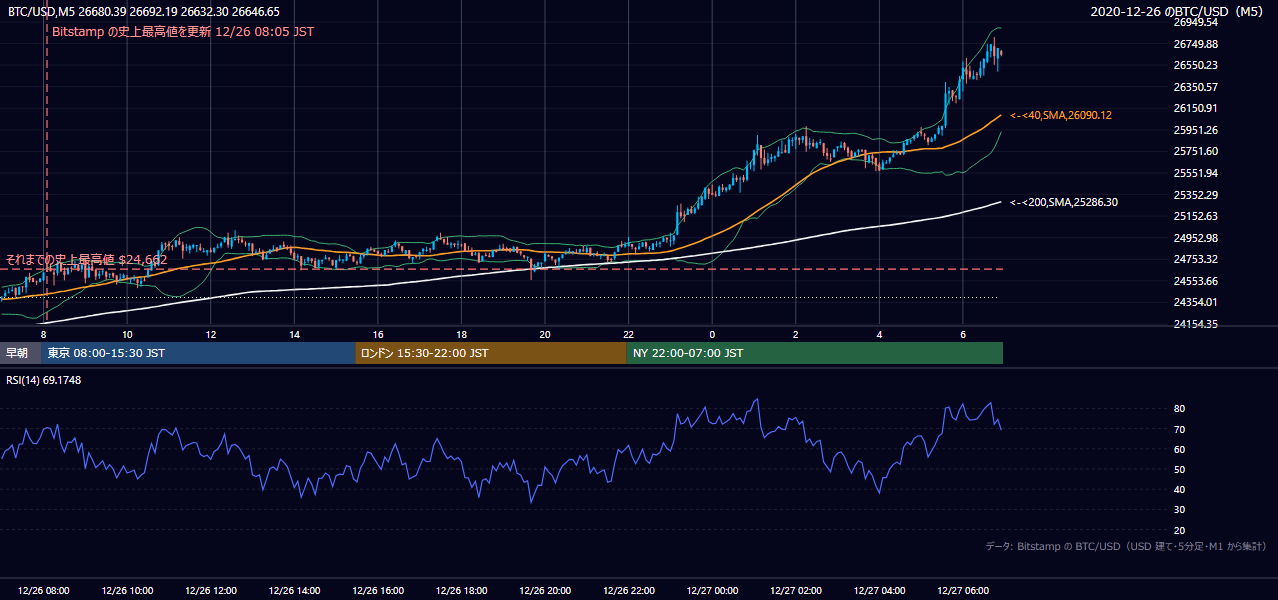This screenshot has width=1278, height=600.
Task: Click the RSI axis level 70
Action: [1180, 429]
